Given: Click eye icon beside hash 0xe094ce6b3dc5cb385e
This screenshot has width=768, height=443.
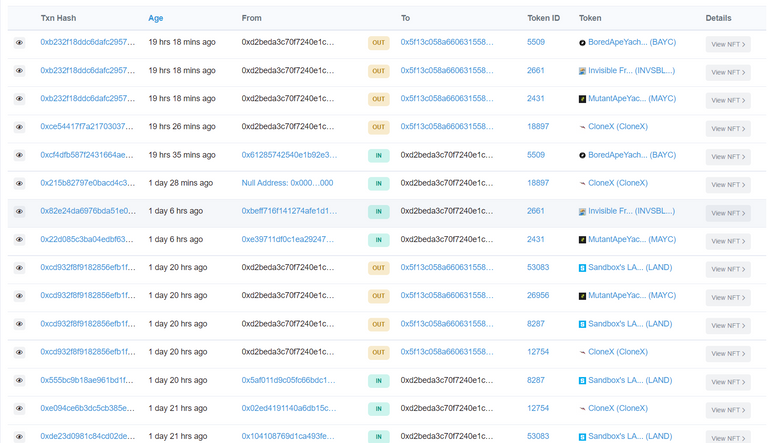Looking at the screenshot, I should pos(19,408).
